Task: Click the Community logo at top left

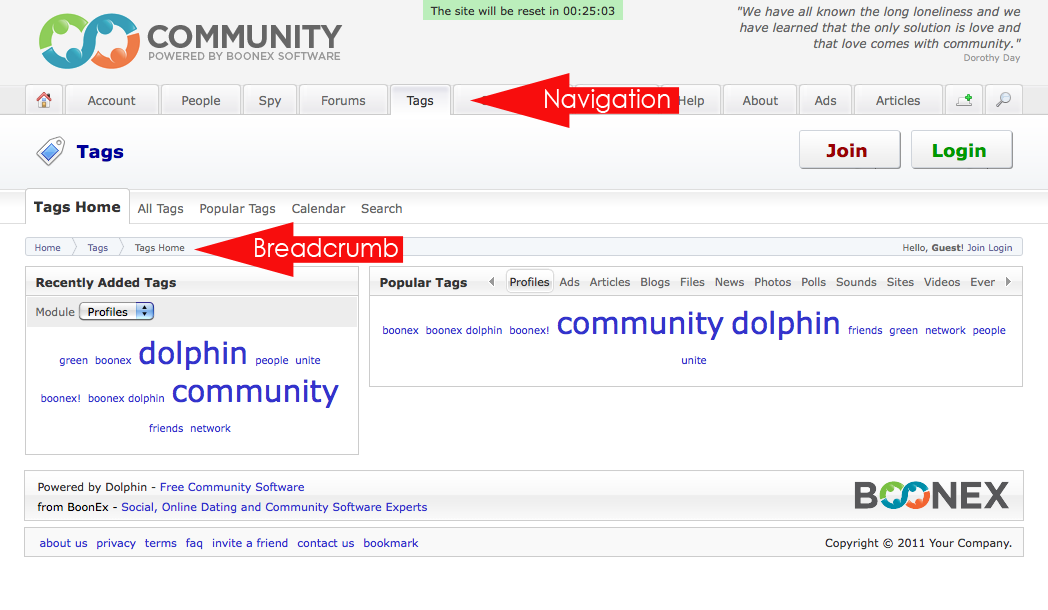Action: click(190, 42)
